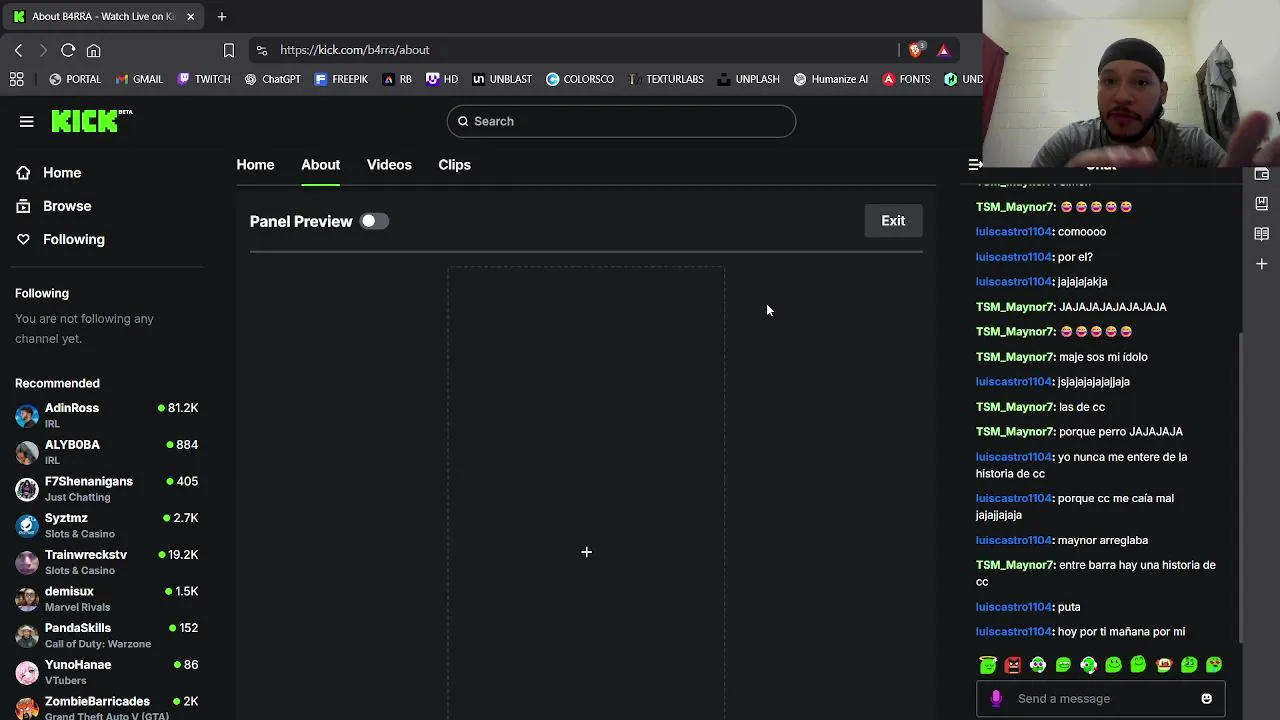This screenshot has width=1280, height=720.
Task: Select the About channel tab
Action: point(321,165)
